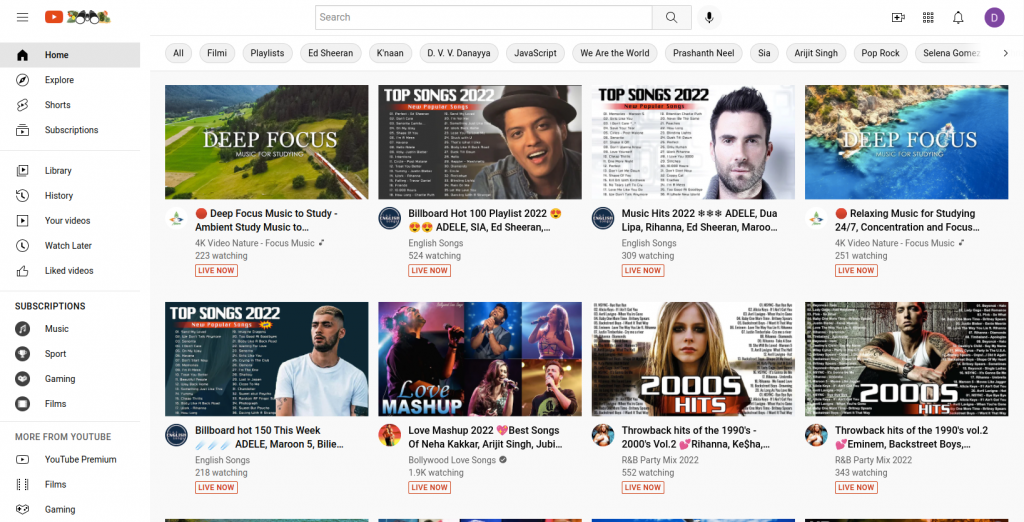Screen dimensions: 1024x522
Task: Start voice search with microphone icon
Action: 709,17
